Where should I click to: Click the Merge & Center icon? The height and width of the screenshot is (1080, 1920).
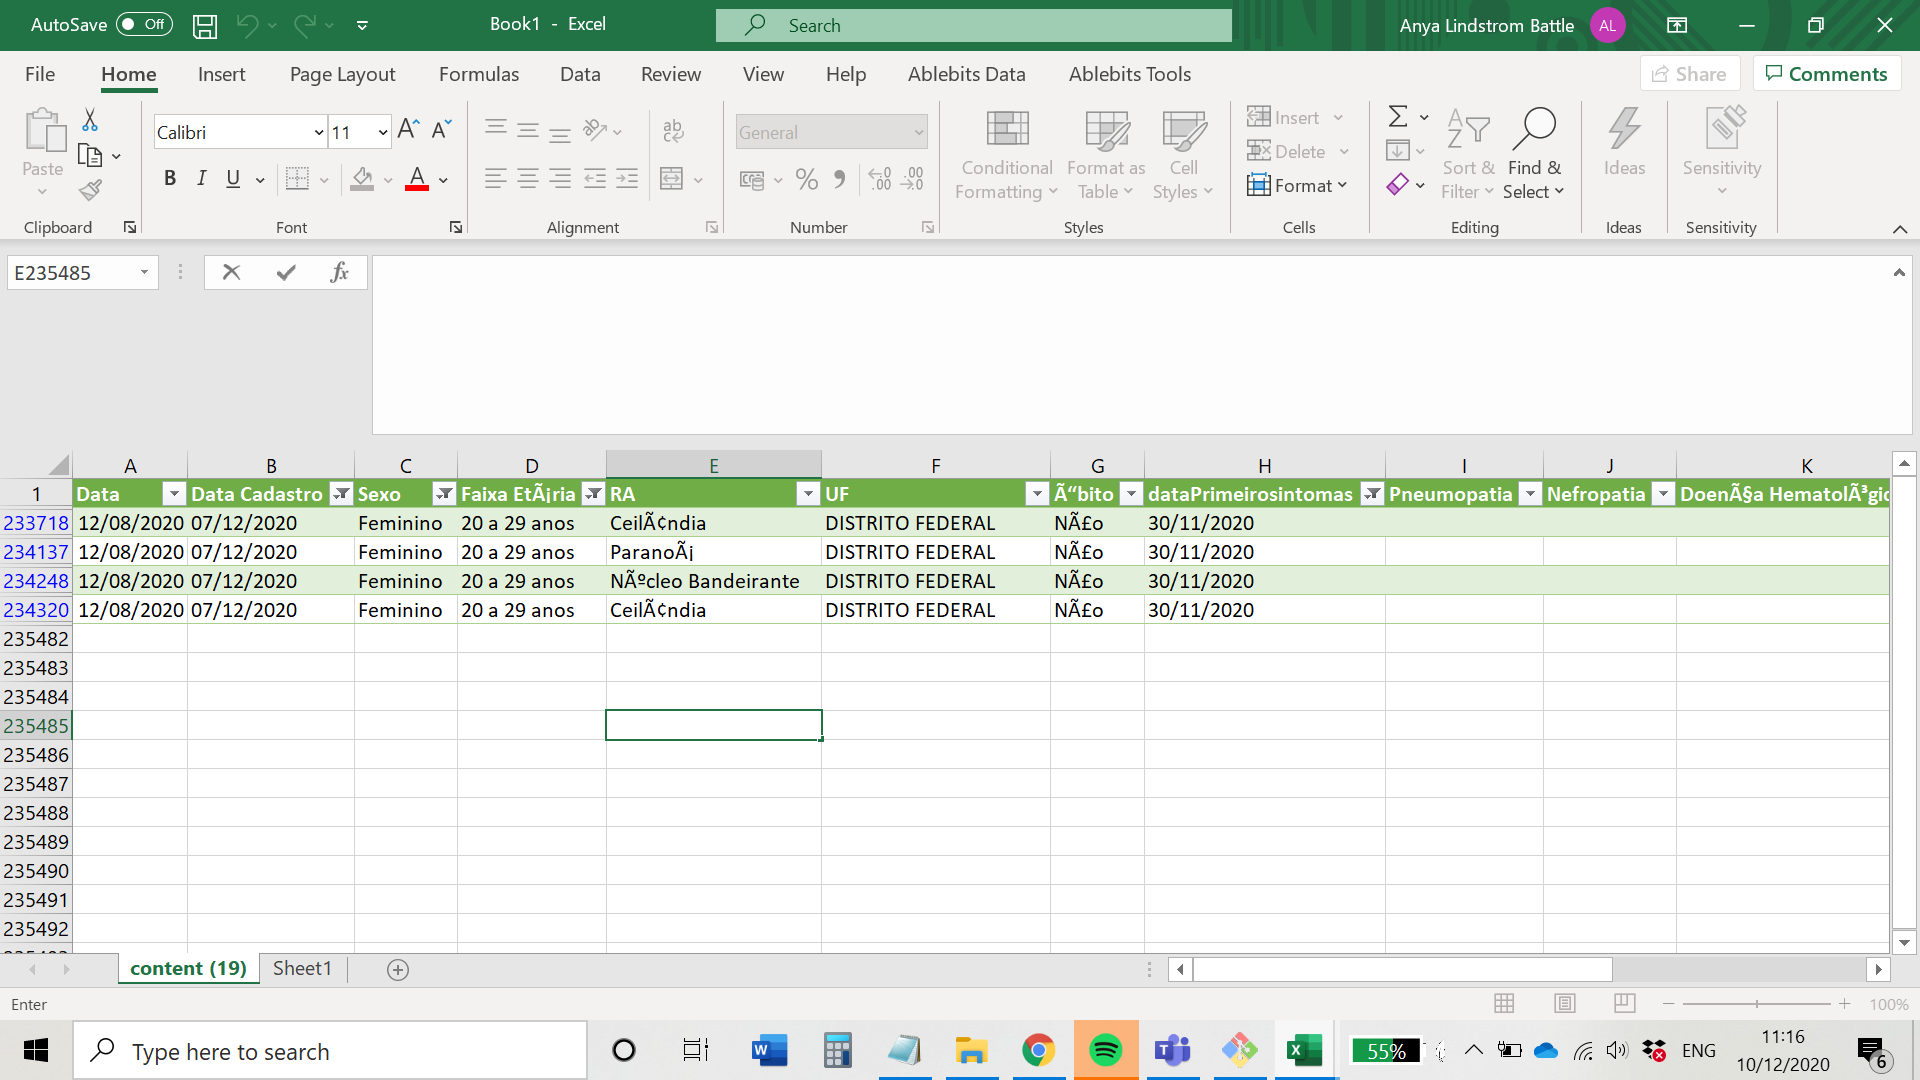672,179
